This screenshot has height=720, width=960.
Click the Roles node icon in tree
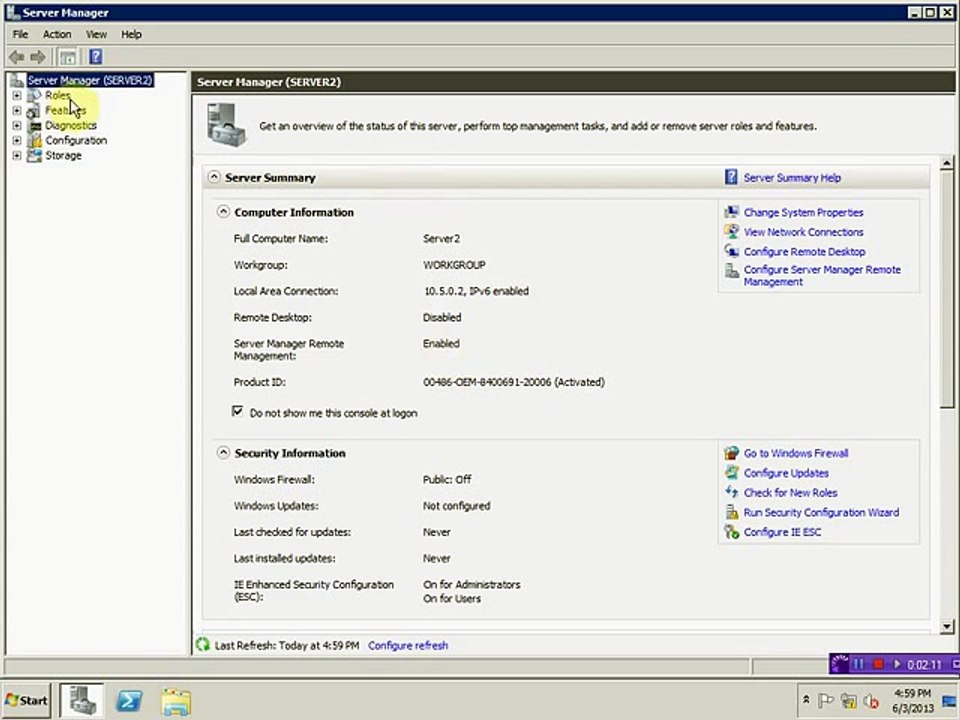[34, 96]
